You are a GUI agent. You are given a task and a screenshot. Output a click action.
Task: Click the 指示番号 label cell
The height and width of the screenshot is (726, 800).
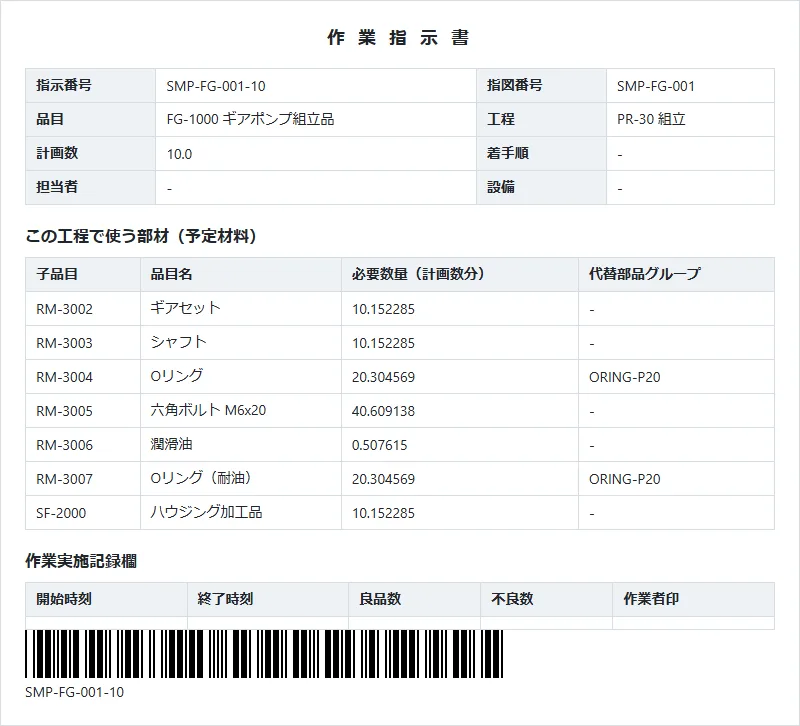pyautogui.click(x=90, y=86)
